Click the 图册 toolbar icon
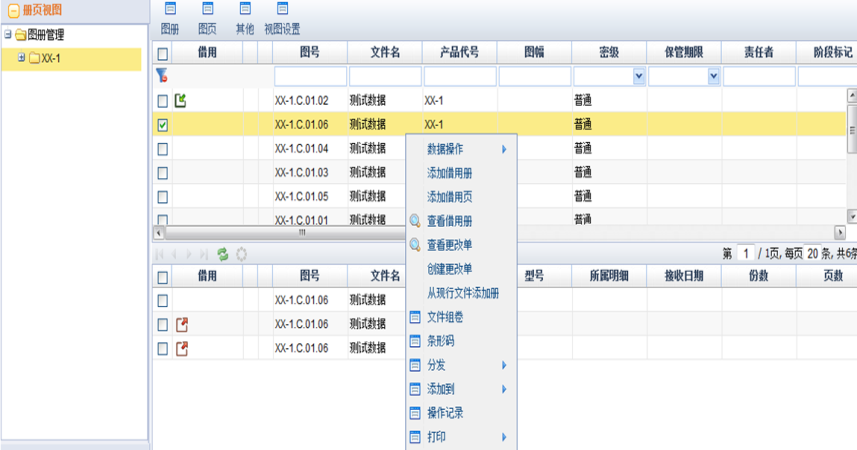 169,10
